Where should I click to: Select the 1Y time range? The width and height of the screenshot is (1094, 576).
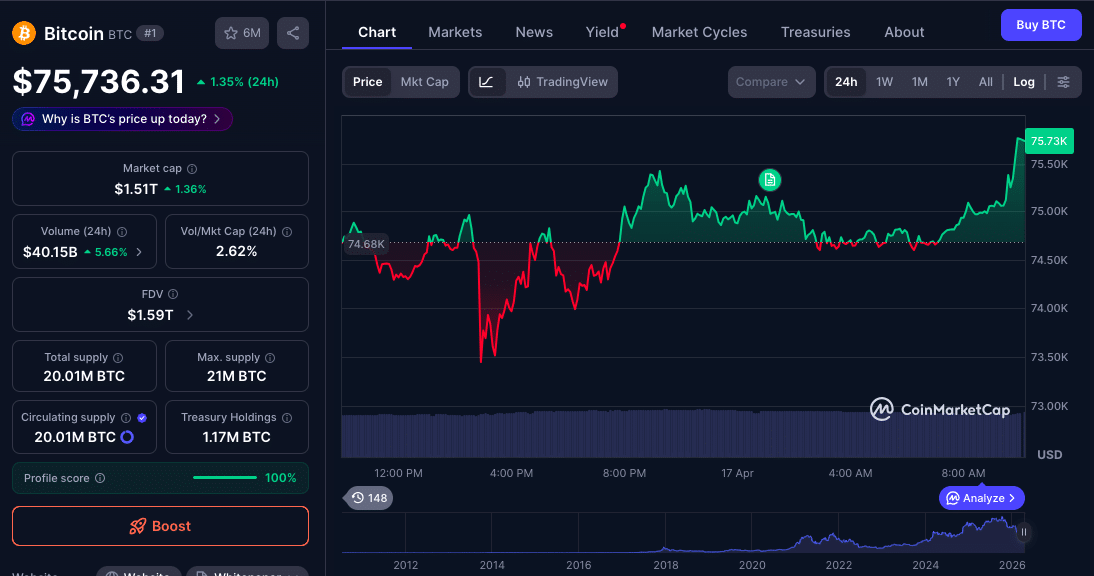click(953, 82)
